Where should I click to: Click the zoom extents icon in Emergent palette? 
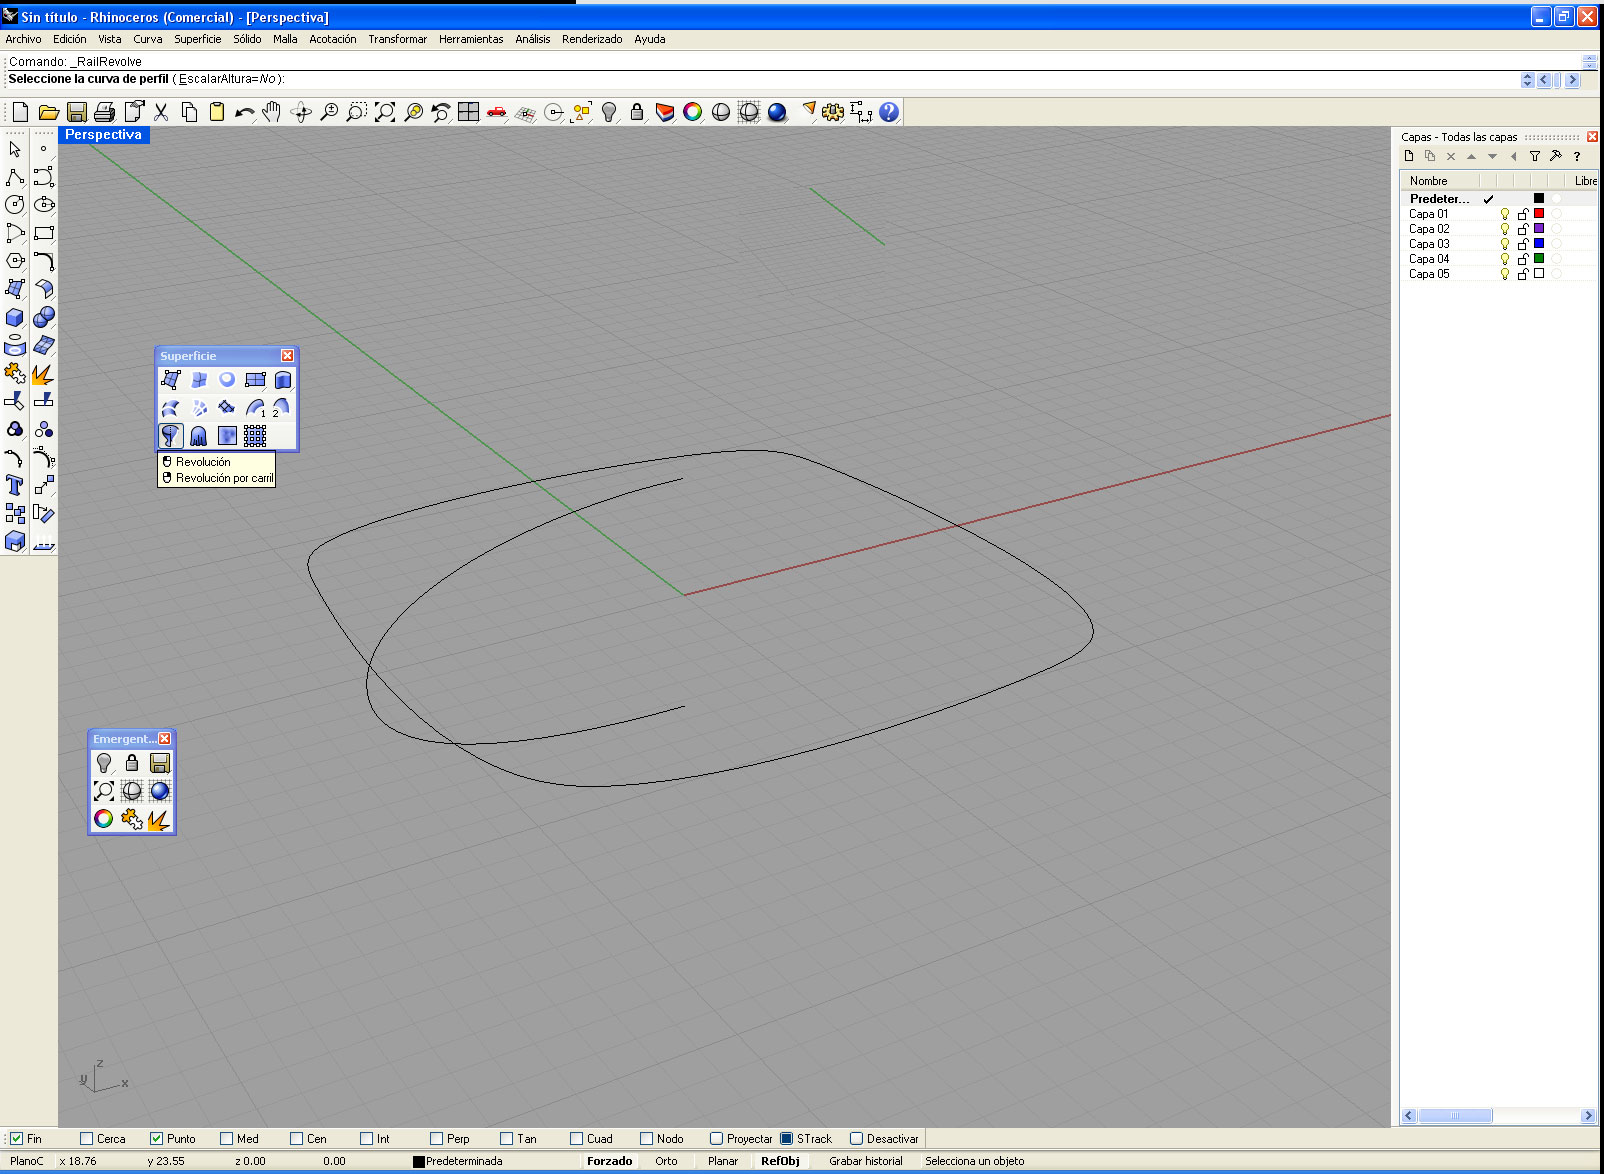[x=104, y=791]
